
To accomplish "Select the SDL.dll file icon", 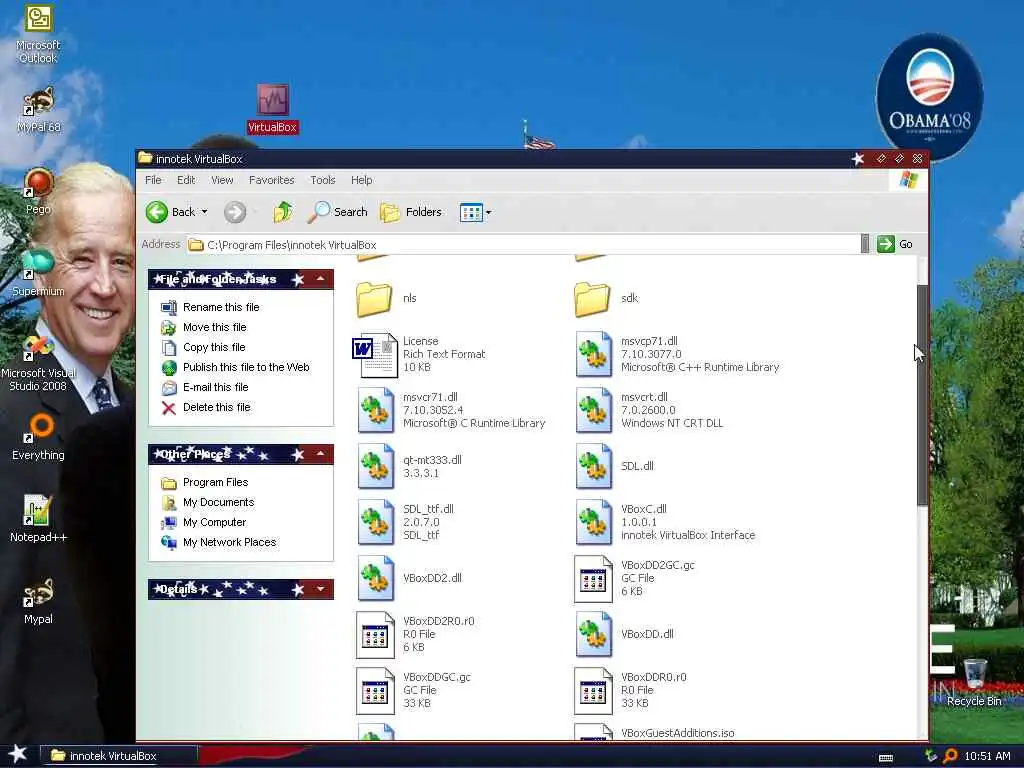I will pyautogui.click(x=594, y=466).
